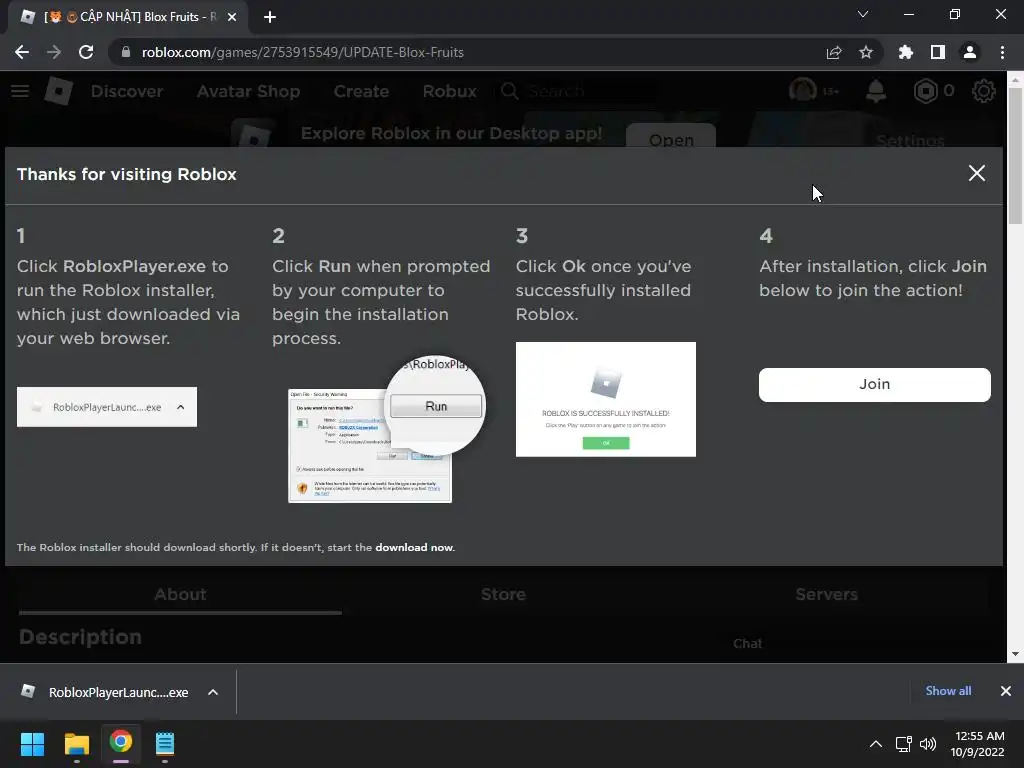The height and width of the screenshot is (768, 1024).
Task: Open the Avatar Shop
Action: [249, 91]
